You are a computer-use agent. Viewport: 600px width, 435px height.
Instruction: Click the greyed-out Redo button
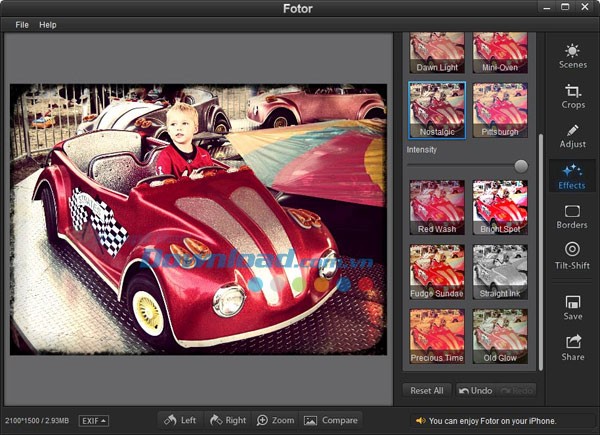(517, 390)
